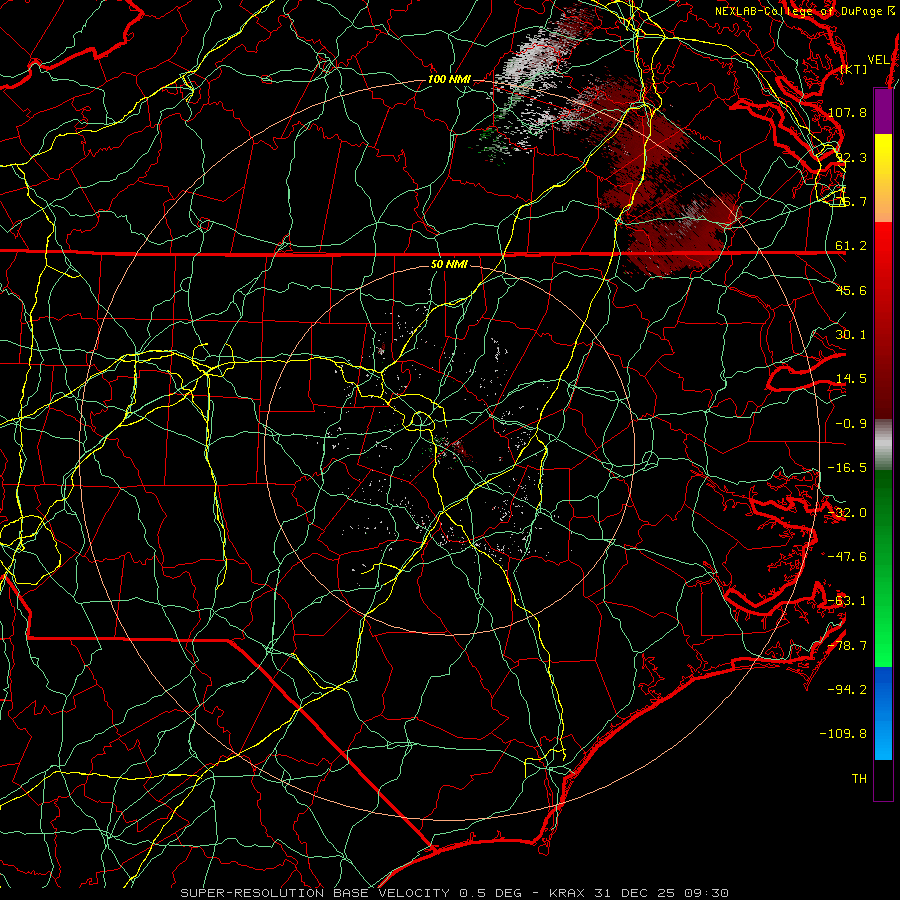The height and width of the screenshot is (900, 900).
Task: Click the 100 NMI range ring label
Action: point(449,79)
